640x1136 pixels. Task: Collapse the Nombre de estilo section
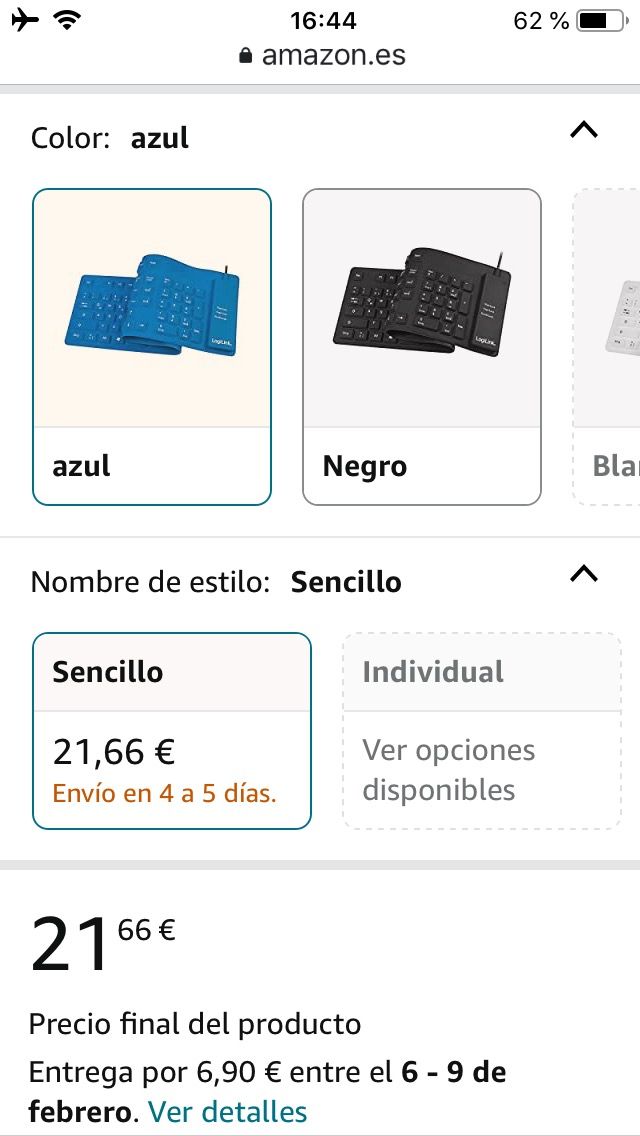pos(584,574)
